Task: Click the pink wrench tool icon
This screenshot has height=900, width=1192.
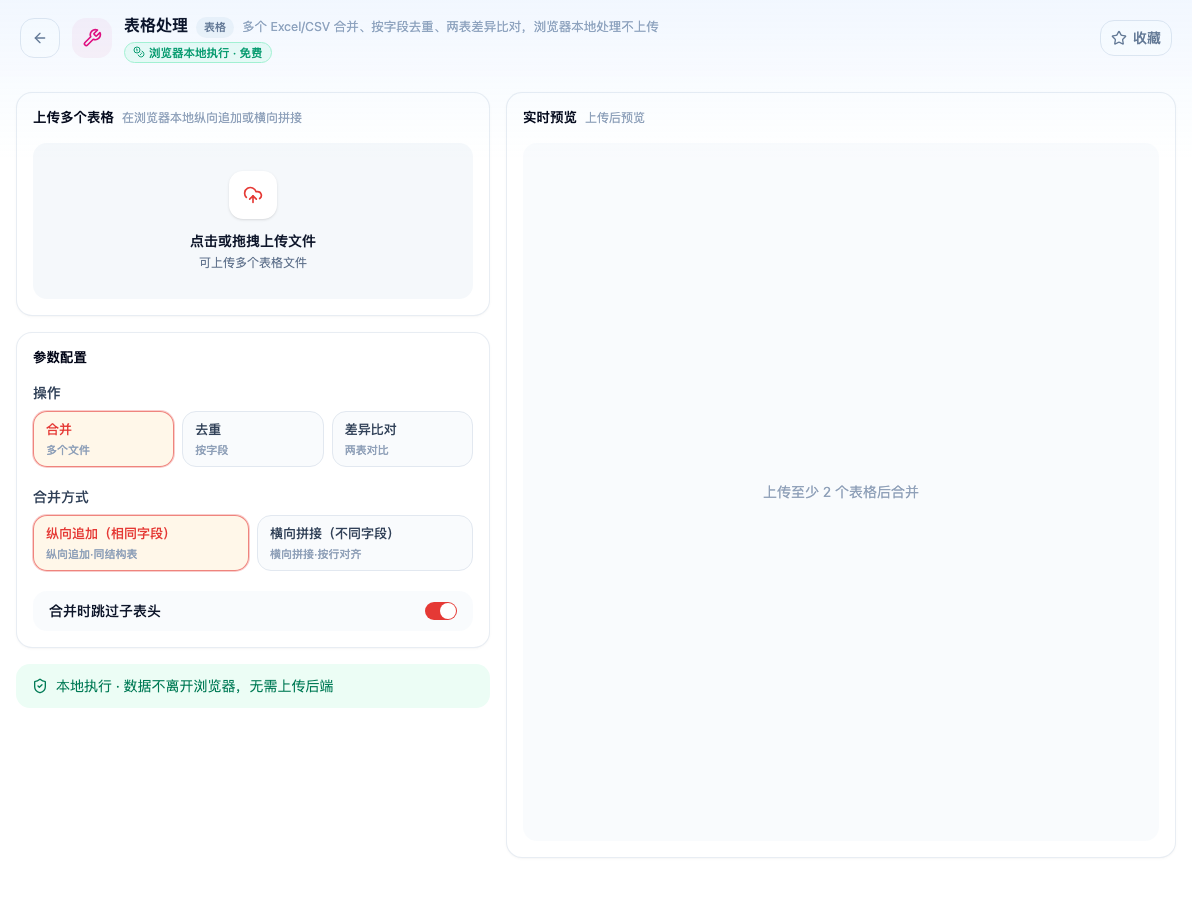Action: click(92, 38)
